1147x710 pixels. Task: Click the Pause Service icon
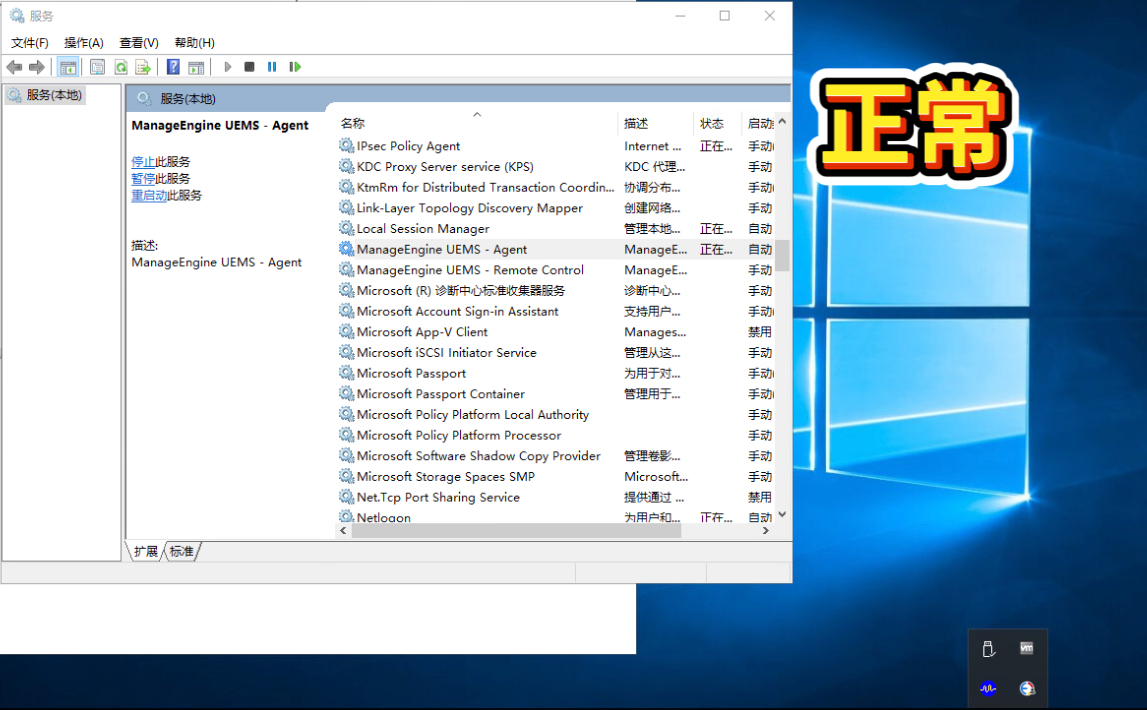pos(272,67)
